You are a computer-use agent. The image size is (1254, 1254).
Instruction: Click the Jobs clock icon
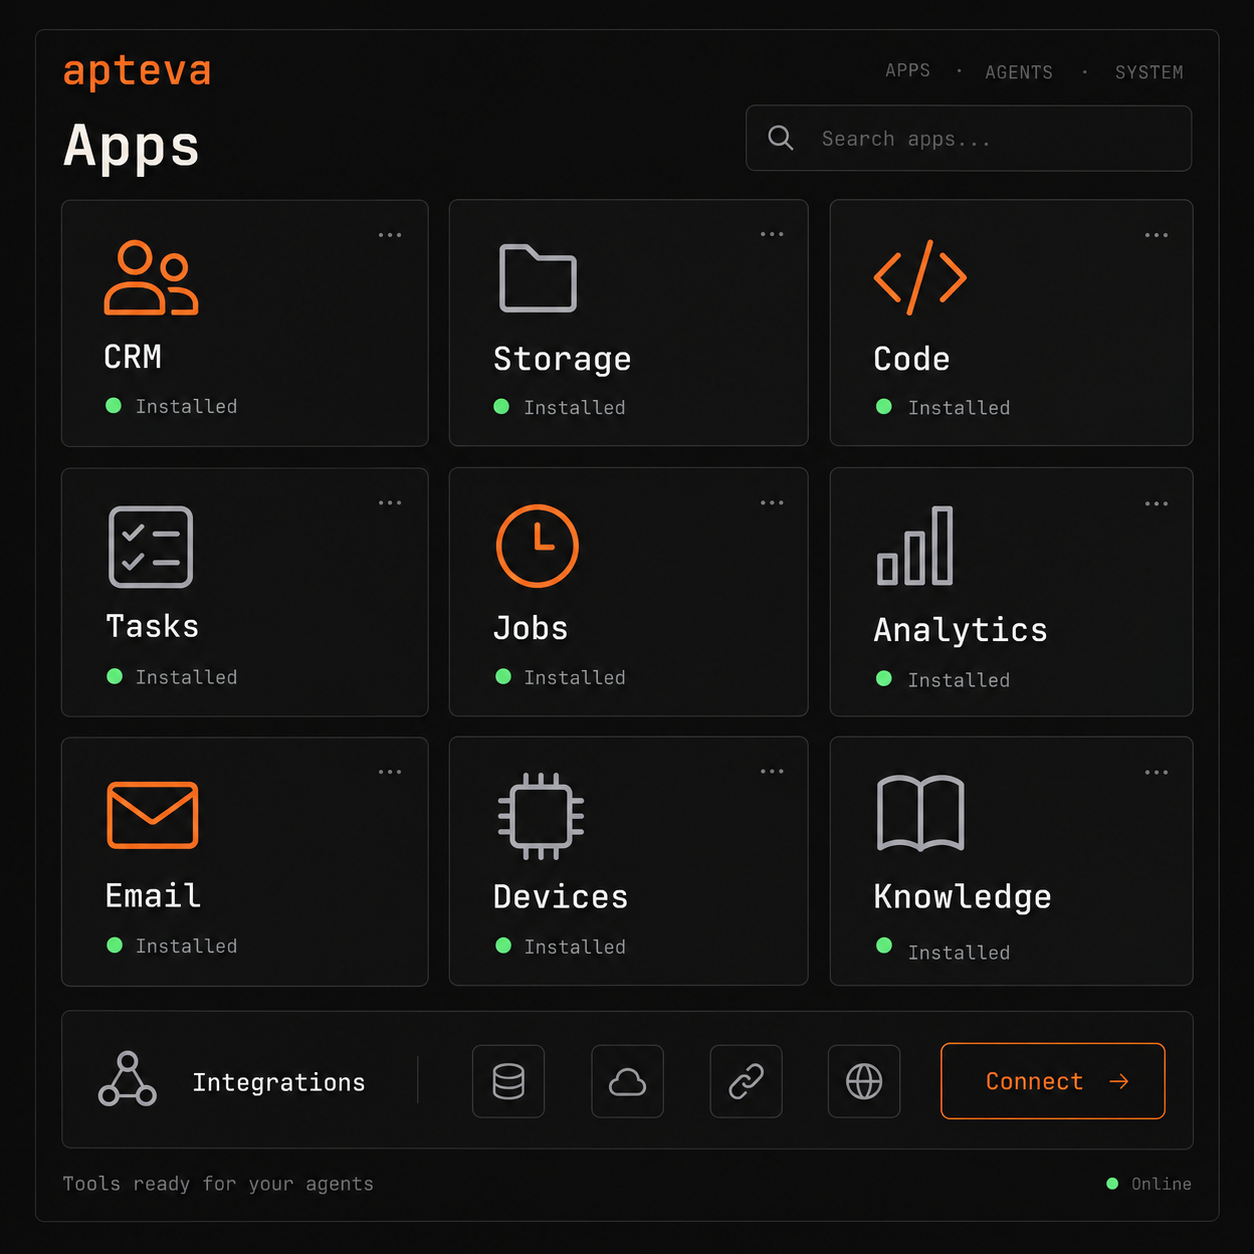point(537,546)
